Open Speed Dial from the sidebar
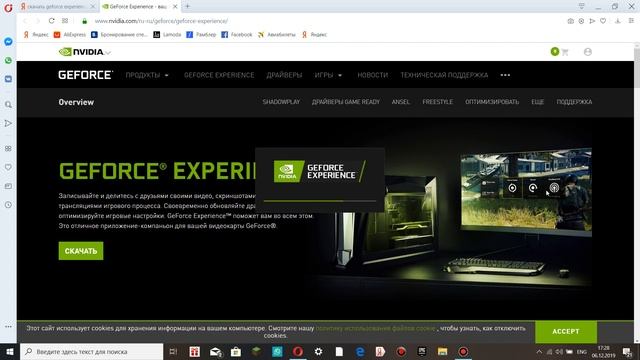Image resolution: width=640 pixels, height=360 pixels. 8,149
